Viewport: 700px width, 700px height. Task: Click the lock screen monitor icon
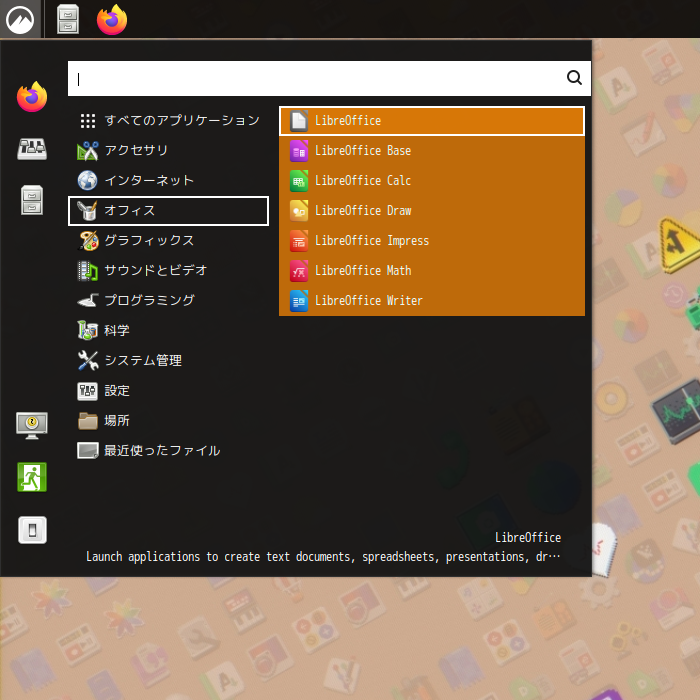click(x=32, y=425)
